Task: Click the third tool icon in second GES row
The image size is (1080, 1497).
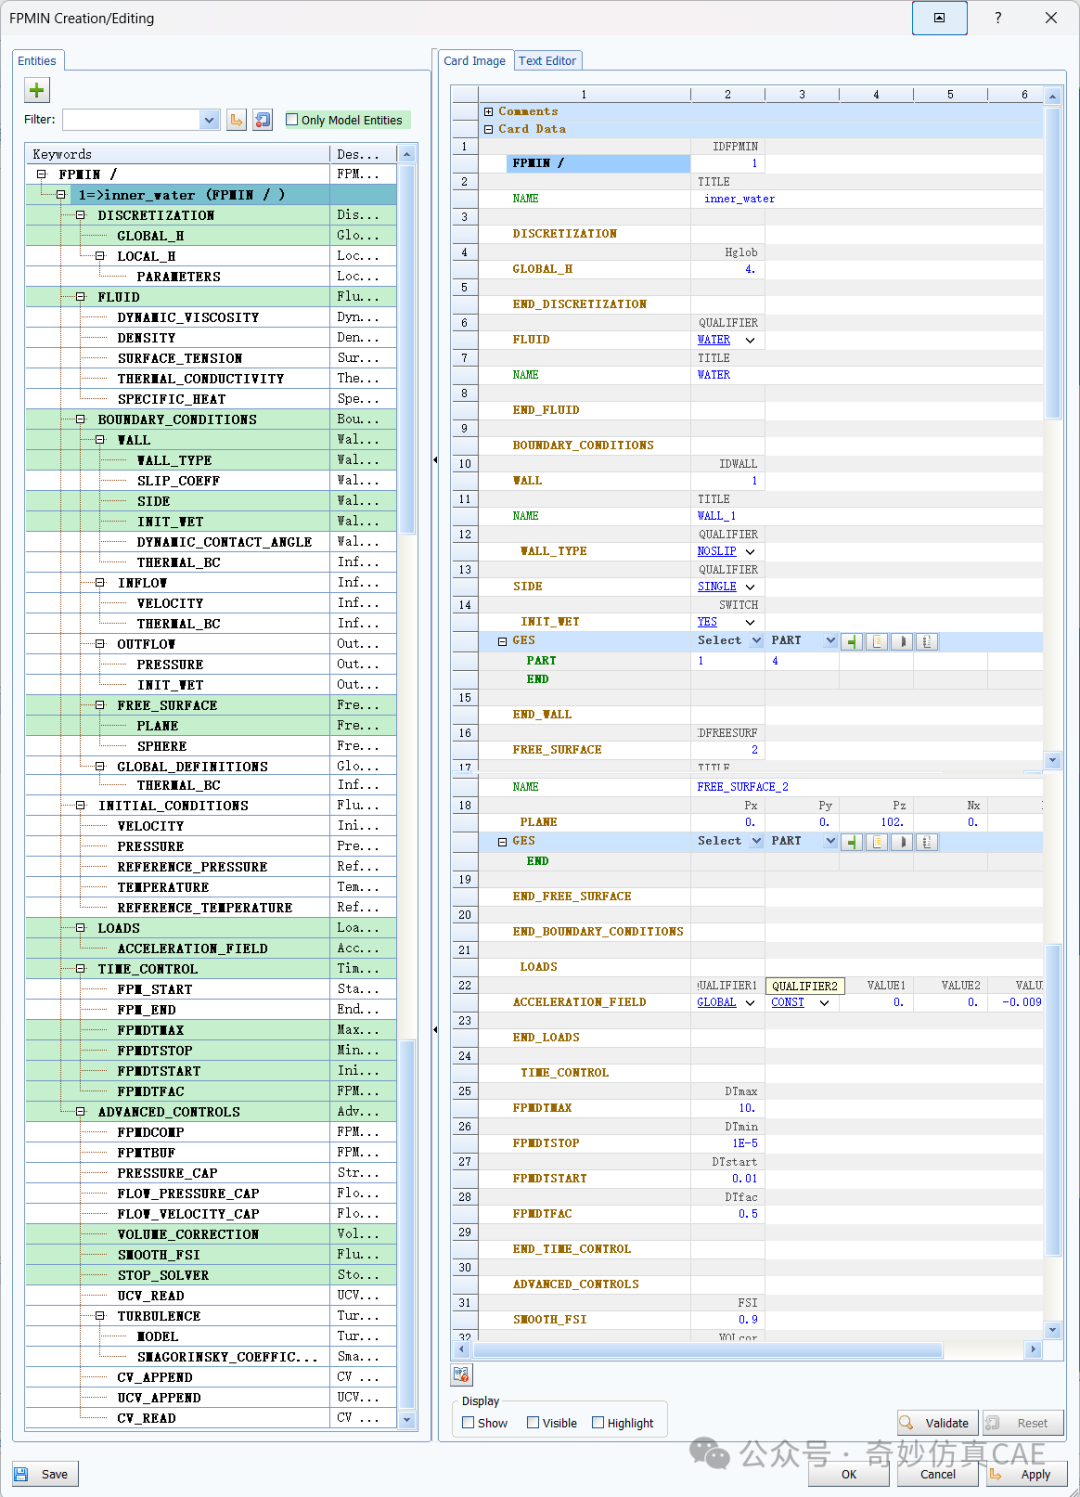Action: (902, 842)
